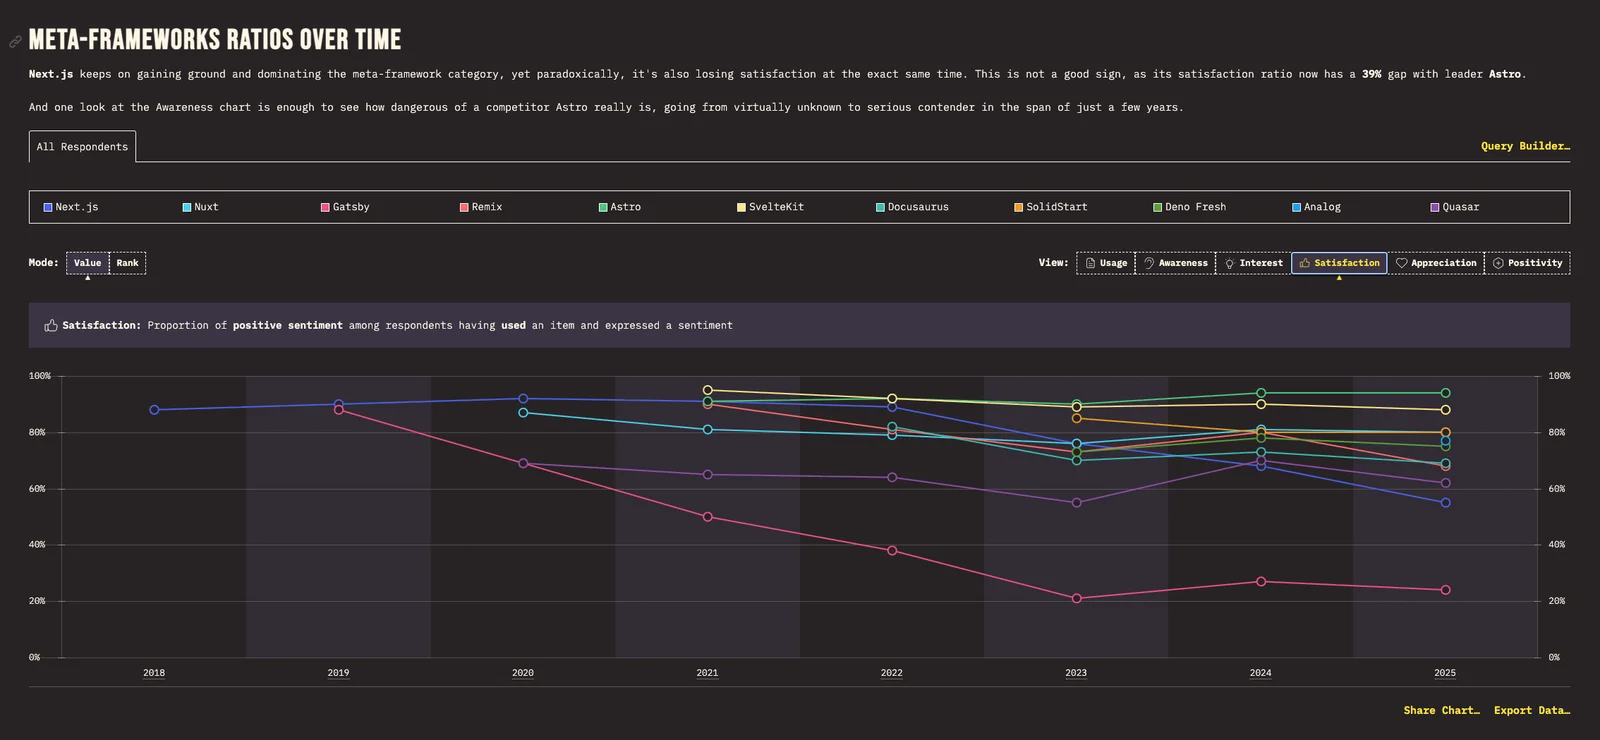
Task: Switch to the Awareness view tab
Action: [1175, 263]
